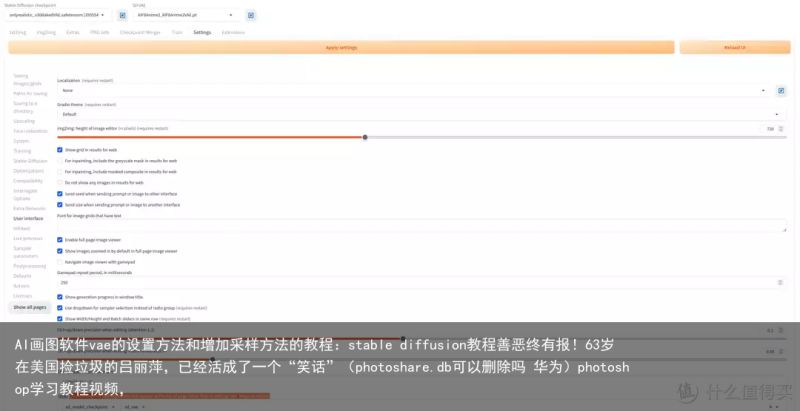
Task: Click the Gamepad repeat period input field
Action: [x=421, y=282]
